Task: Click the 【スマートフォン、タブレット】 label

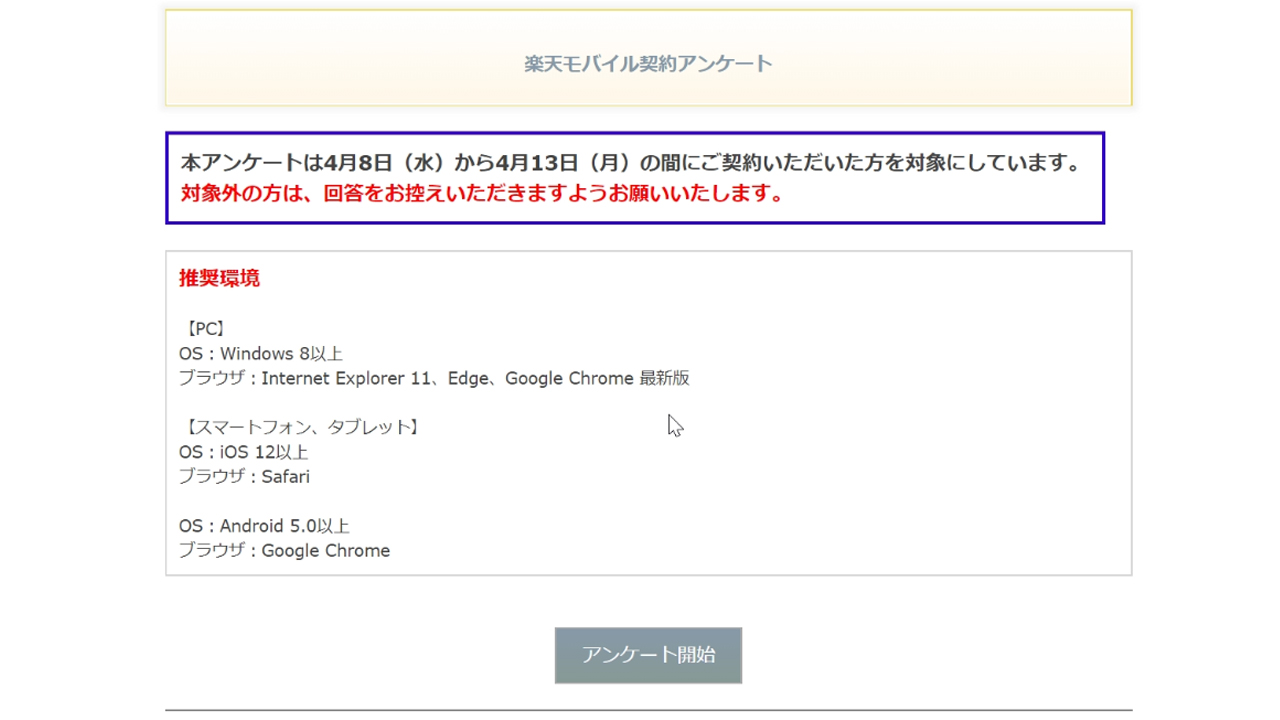Action: click(301, 427)
